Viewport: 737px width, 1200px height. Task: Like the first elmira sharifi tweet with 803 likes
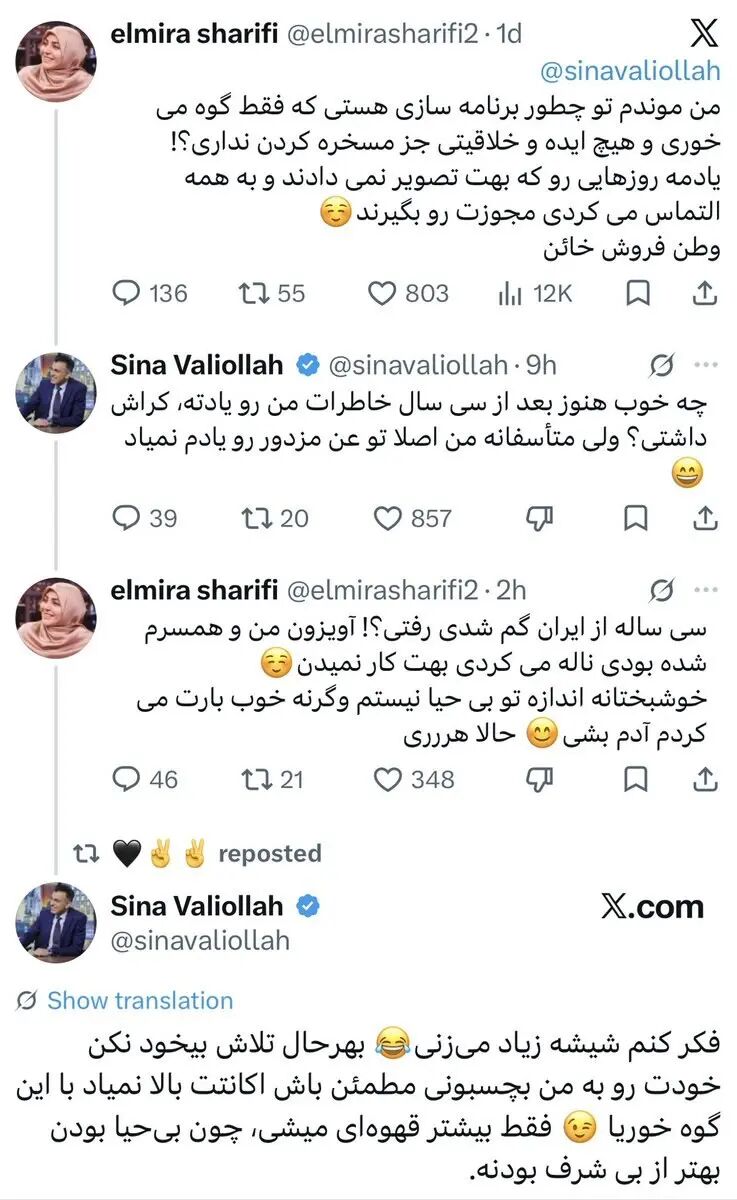click(408, 293)
